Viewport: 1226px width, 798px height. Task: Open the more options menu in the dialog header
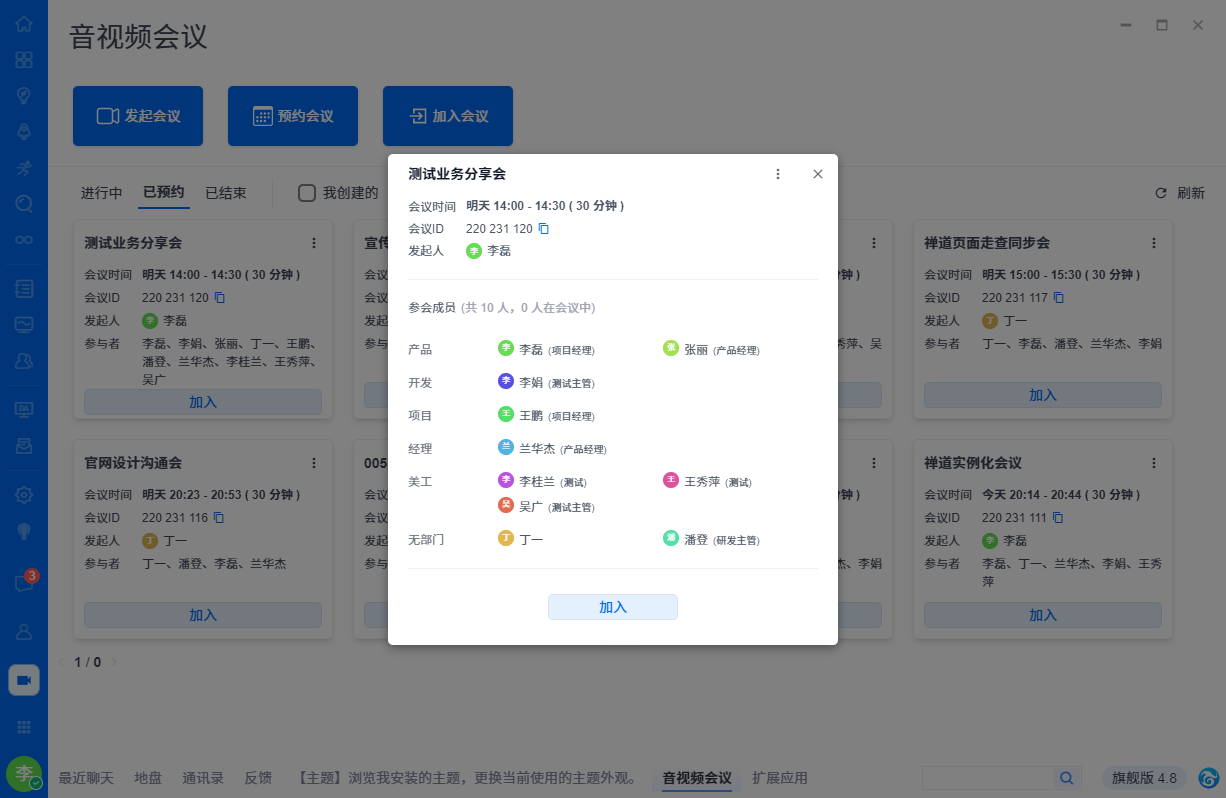pyautogui.click(x=778, y=174)
